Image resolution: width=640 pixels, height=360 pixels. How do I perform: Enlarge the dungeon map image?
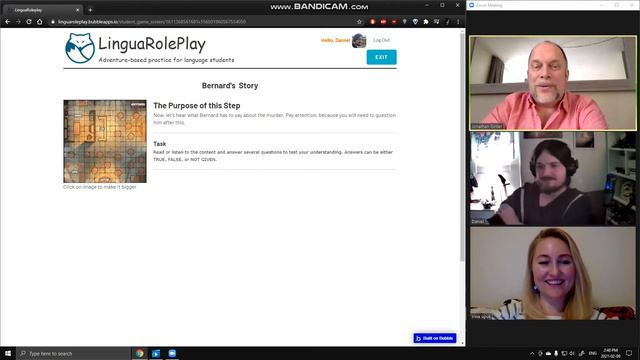105,141
